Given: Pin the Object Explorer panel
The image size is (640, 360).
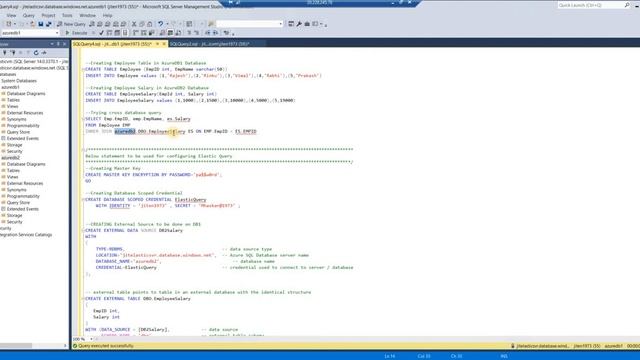Looking at the screenshot, I should [58, 44].
